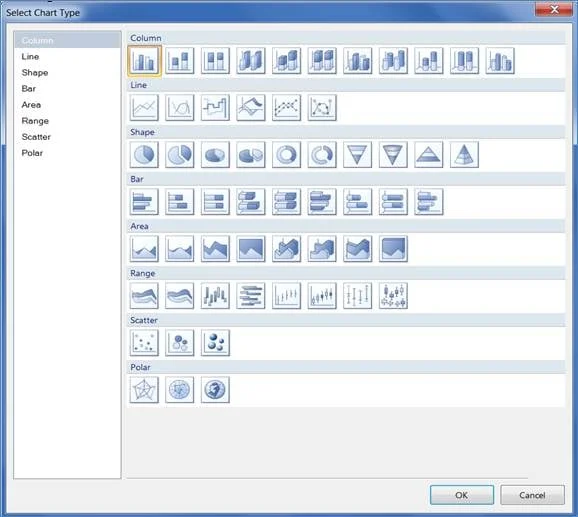The height and width of the screenshot is (517, 578).
Task: Choose the last cylinder column chart icon
Action: (x=500, y=61)
